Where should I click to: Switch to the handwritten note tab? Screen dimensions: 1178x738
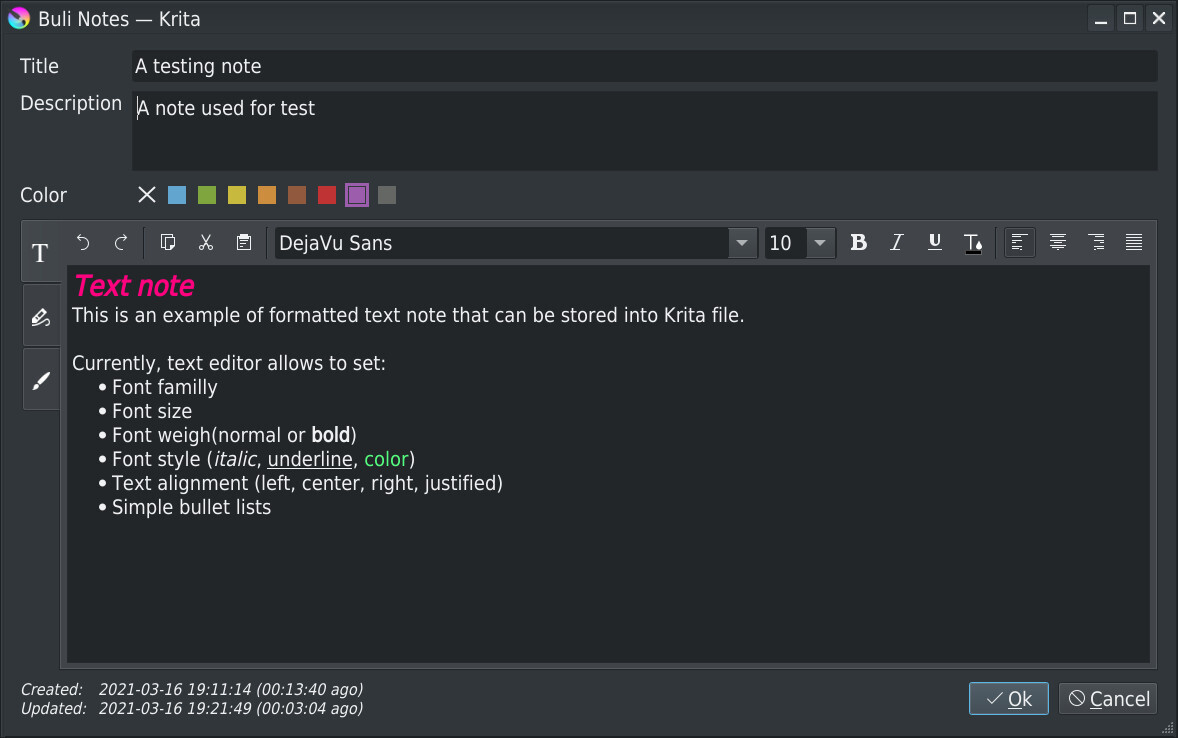(41, 318)
